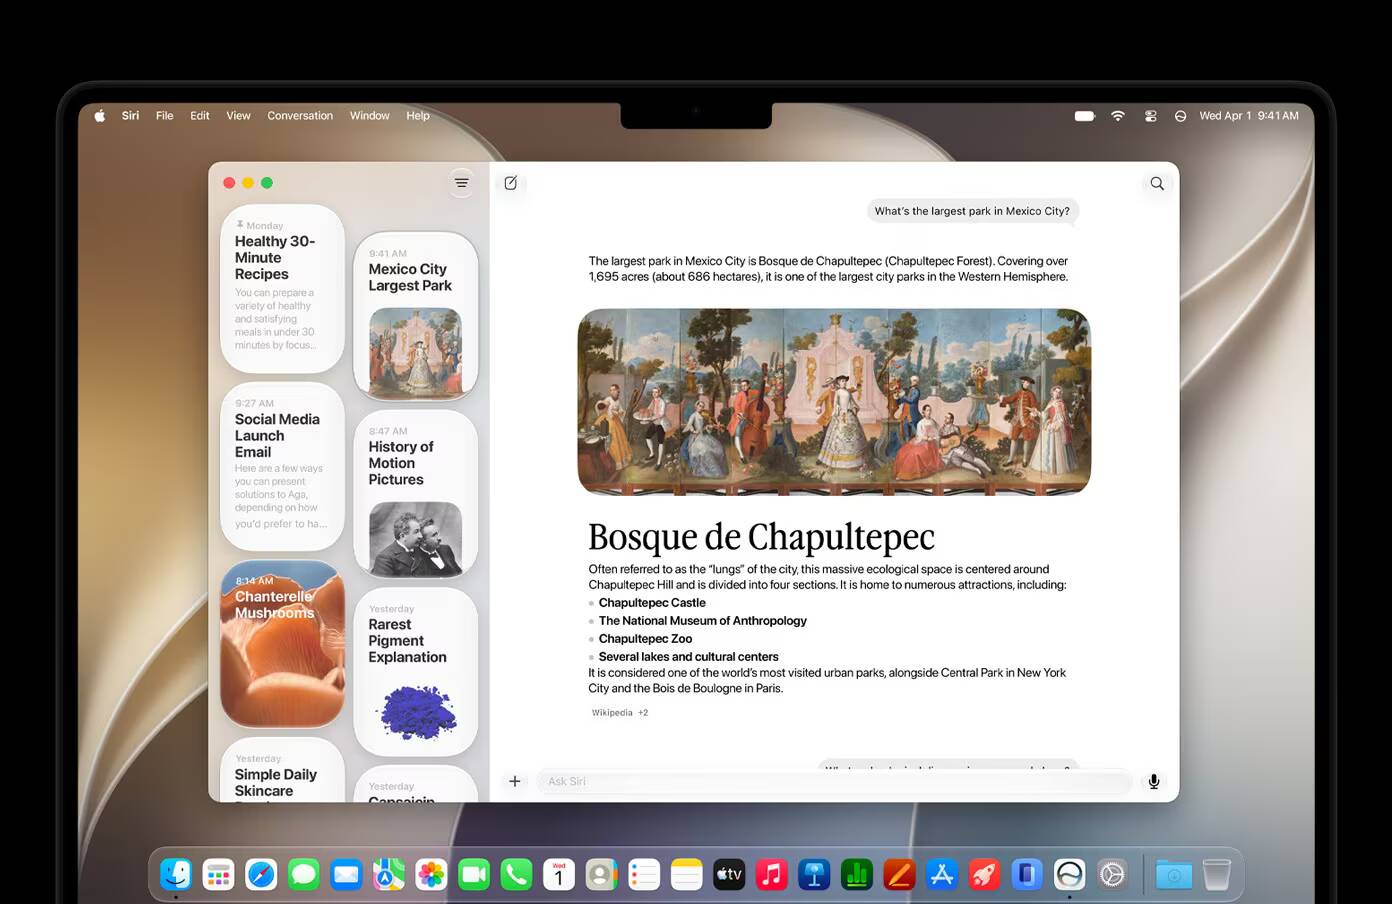Open App Store from the dock
The height and width of the screenshot is (904, 1392).
[942, 875]
